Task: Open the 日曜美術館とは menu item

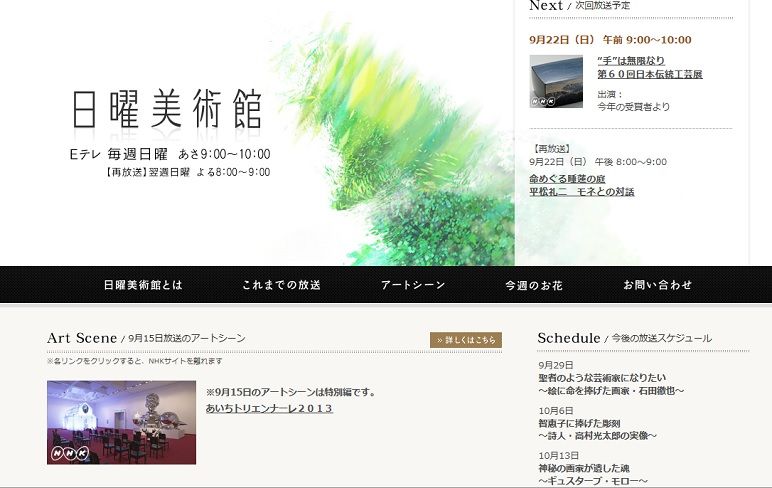Action: (x=143, y=285)
